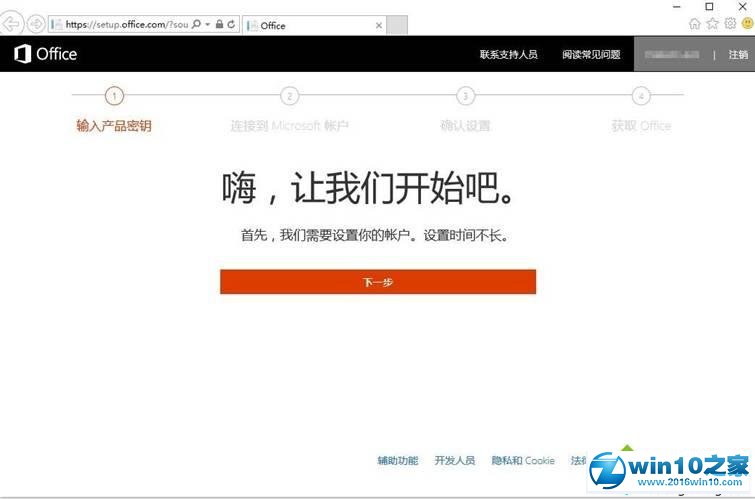This screenshot has height=499, width=755.
Task: Open 隐私和 Cookie footer link
Action: [522, 460]
